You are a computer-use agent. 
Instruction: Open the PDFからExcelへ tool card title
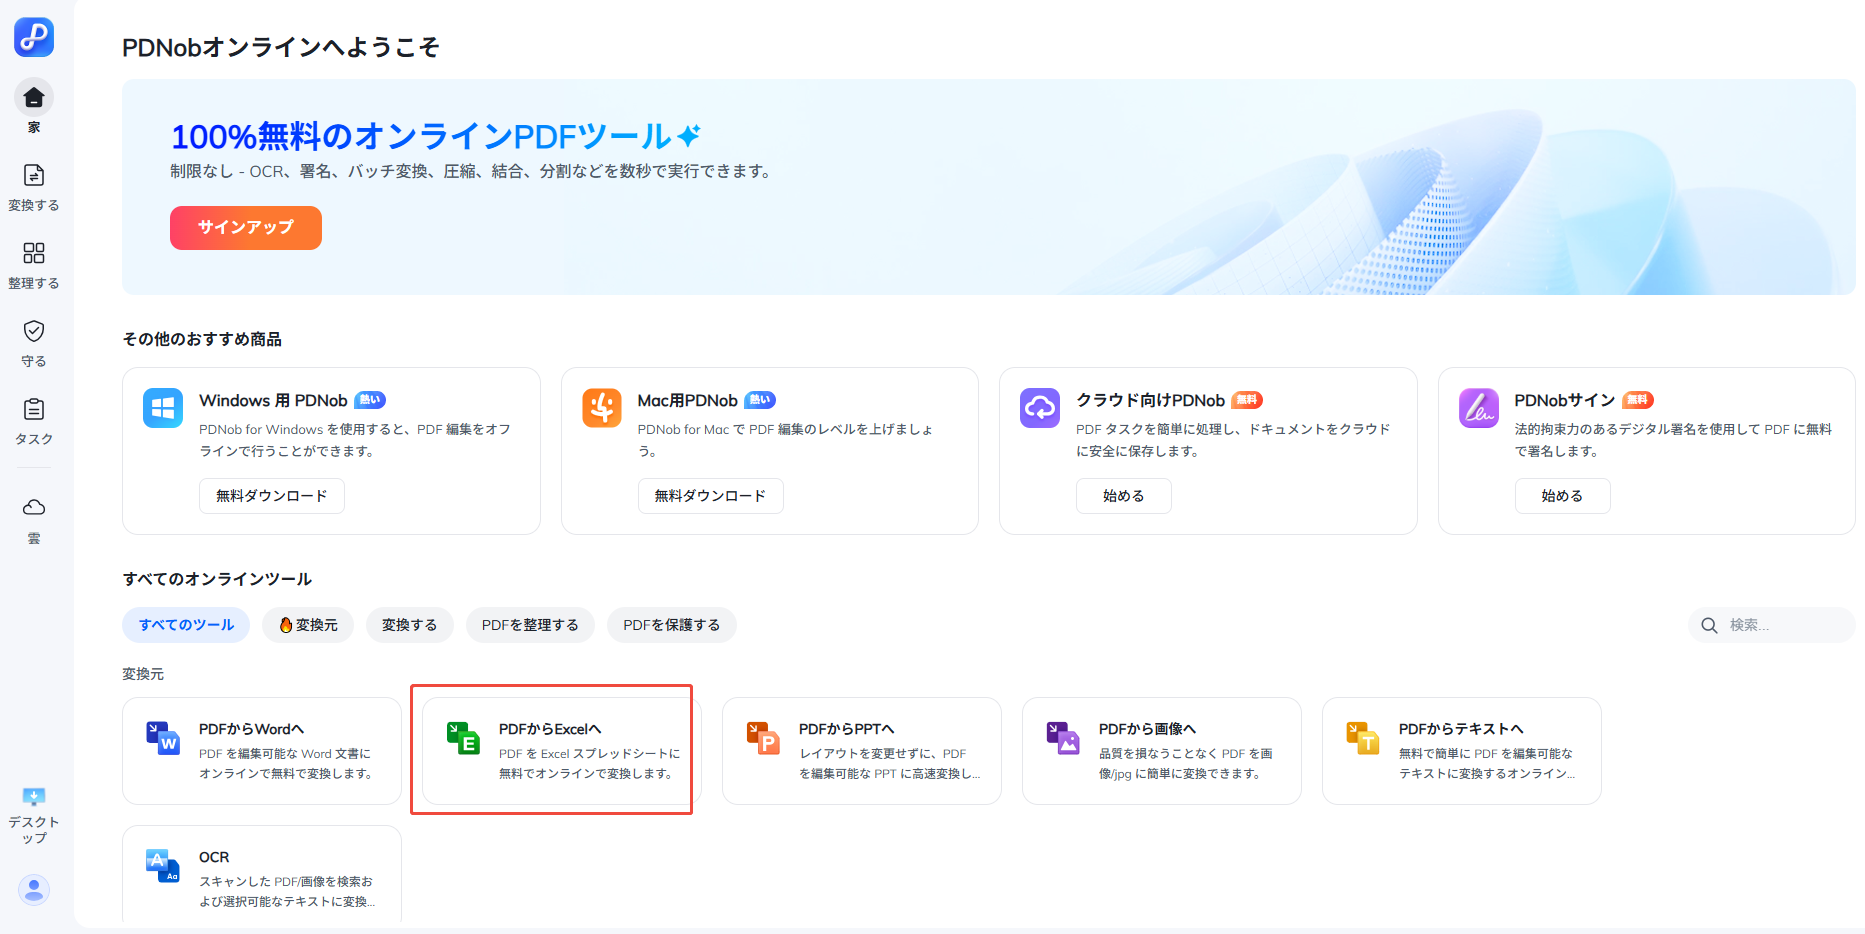point(550,729)
